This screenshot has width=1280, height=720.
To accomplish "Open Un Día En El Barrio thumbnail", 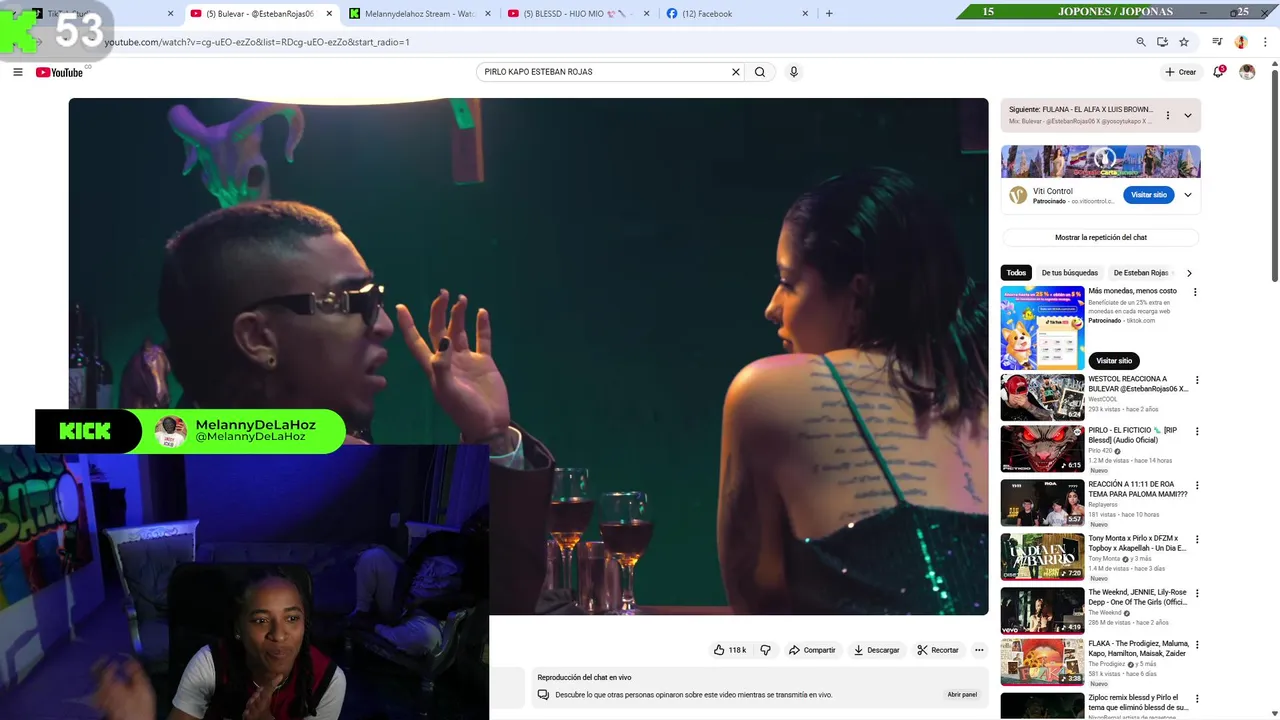I will 1043,557.
